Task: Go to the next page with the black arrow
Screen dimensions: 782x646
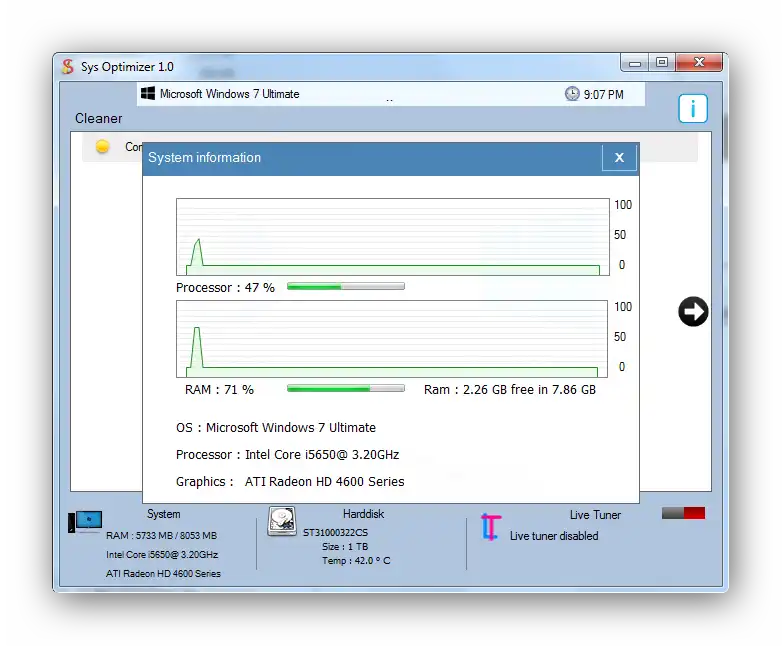Action: pyautogui.click(x=693, y=312)
